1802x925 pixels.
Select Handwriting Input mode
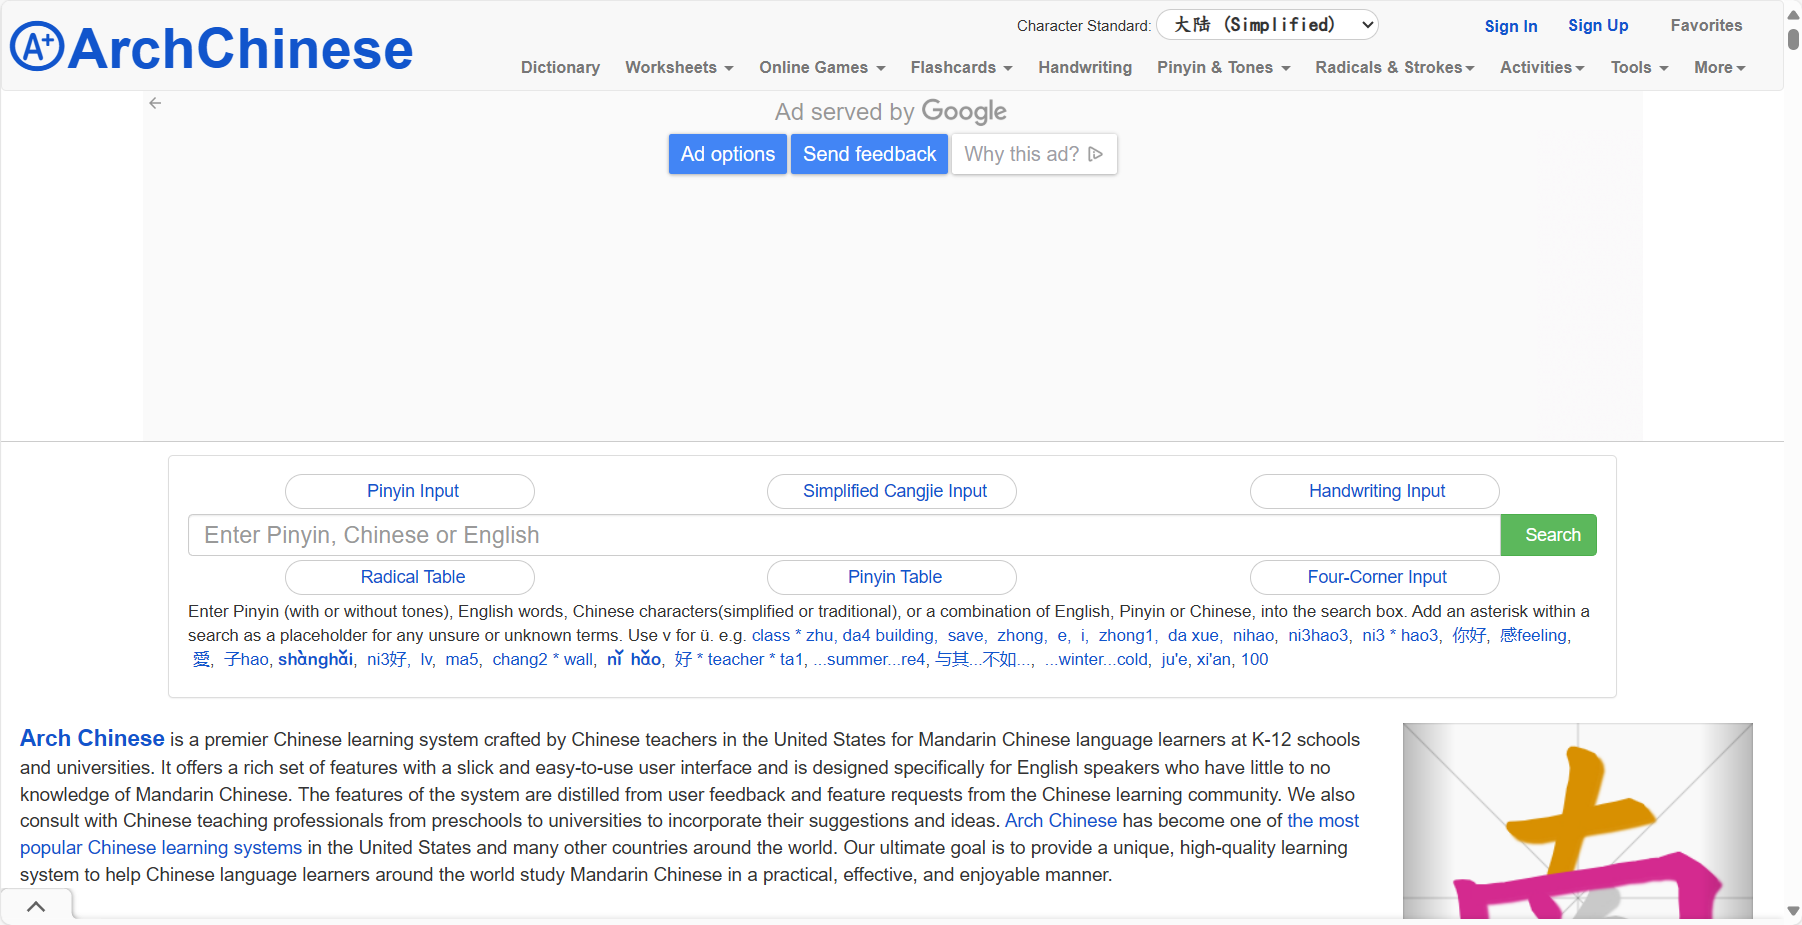click(x=1375, y=491)
